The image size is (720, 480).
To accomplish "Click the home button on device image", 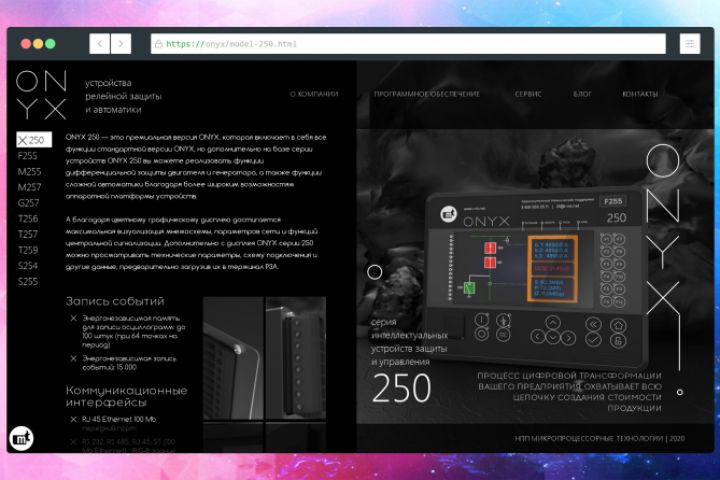I will click(618, 325).
